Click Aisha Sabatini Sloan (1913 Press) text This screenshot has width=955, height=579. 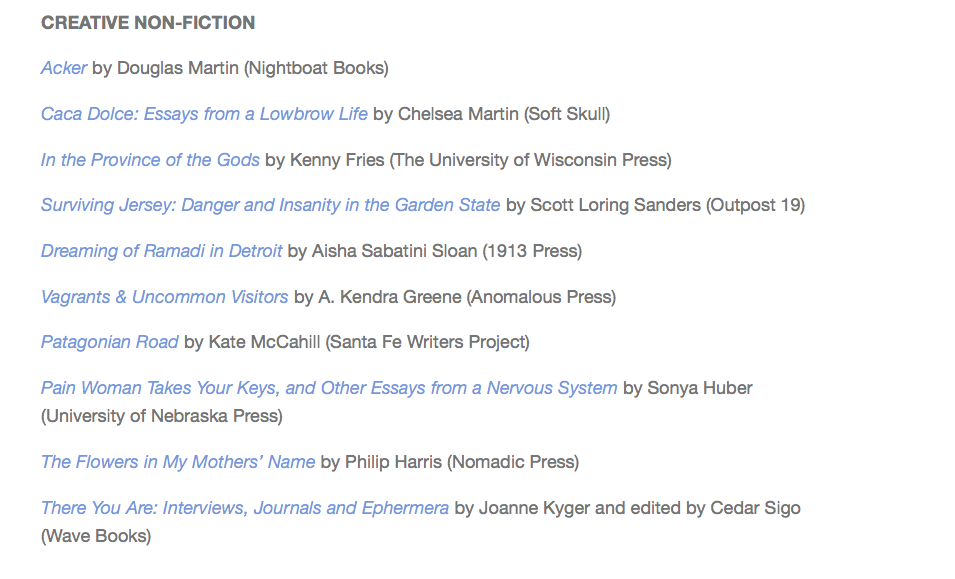click(447, 251)
